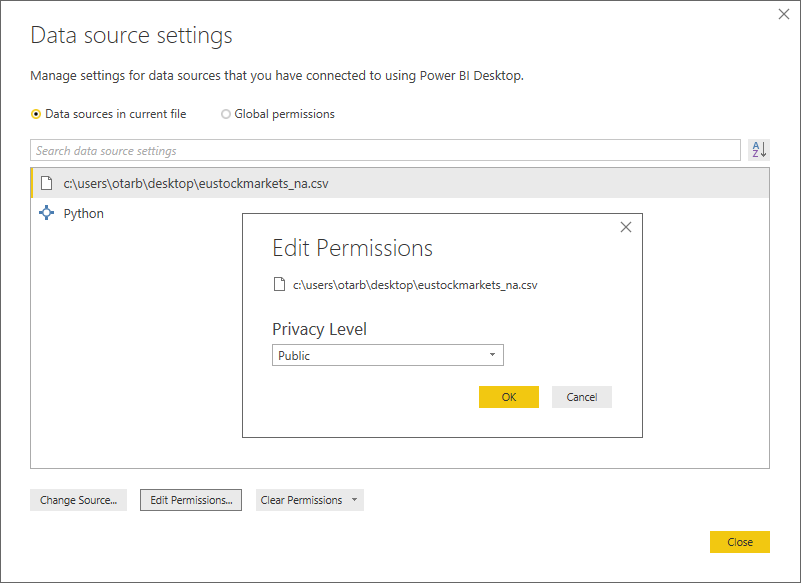Click file path text in Edit Permissions
Viewport: 801px width, 583px height.
point(415,285)
